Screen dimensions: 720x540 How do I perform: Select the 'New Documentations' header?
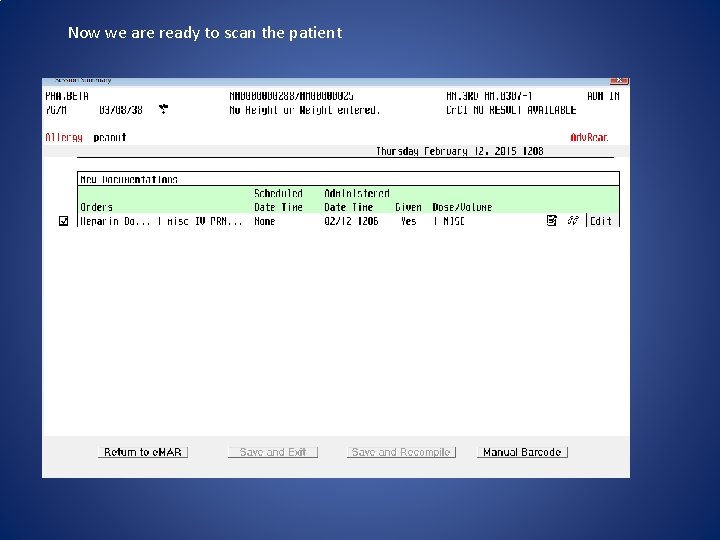[x=129, y=179]
